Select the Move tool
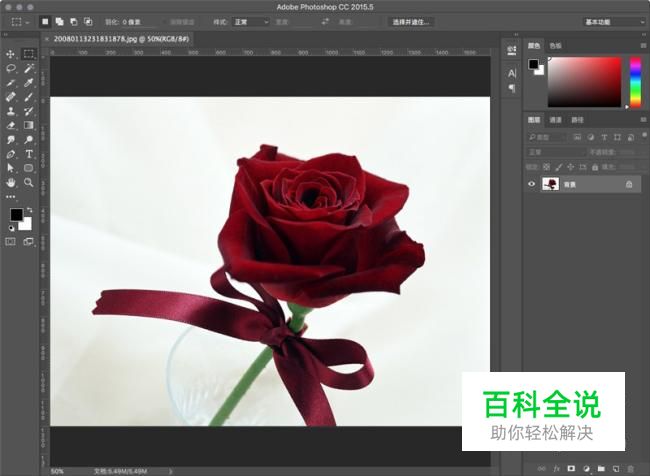The height and width of the screenshot is (476, 650). 11,54
